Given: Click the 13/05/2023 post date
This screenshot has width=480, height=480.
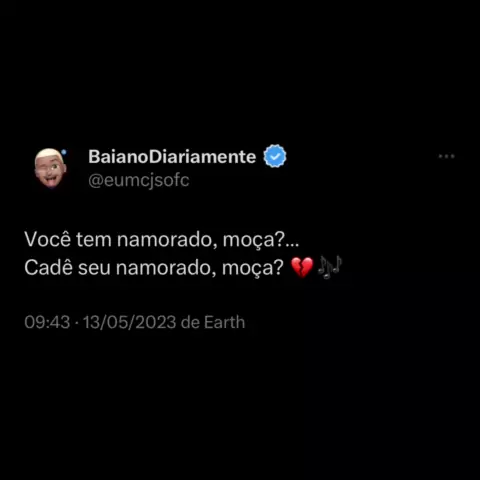Looking at the screenshot, I should coord(130,322).
